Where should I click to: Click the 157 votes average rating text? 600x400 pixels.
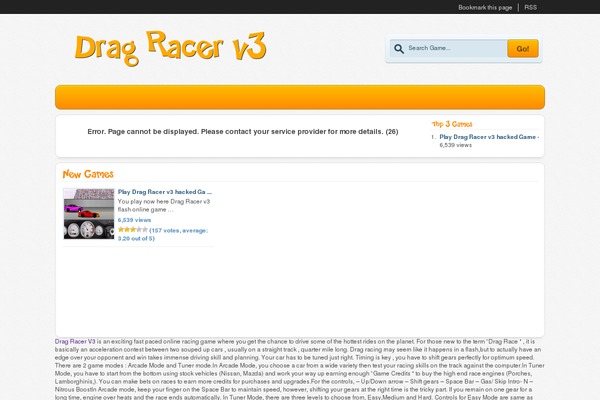pos(163,234)
